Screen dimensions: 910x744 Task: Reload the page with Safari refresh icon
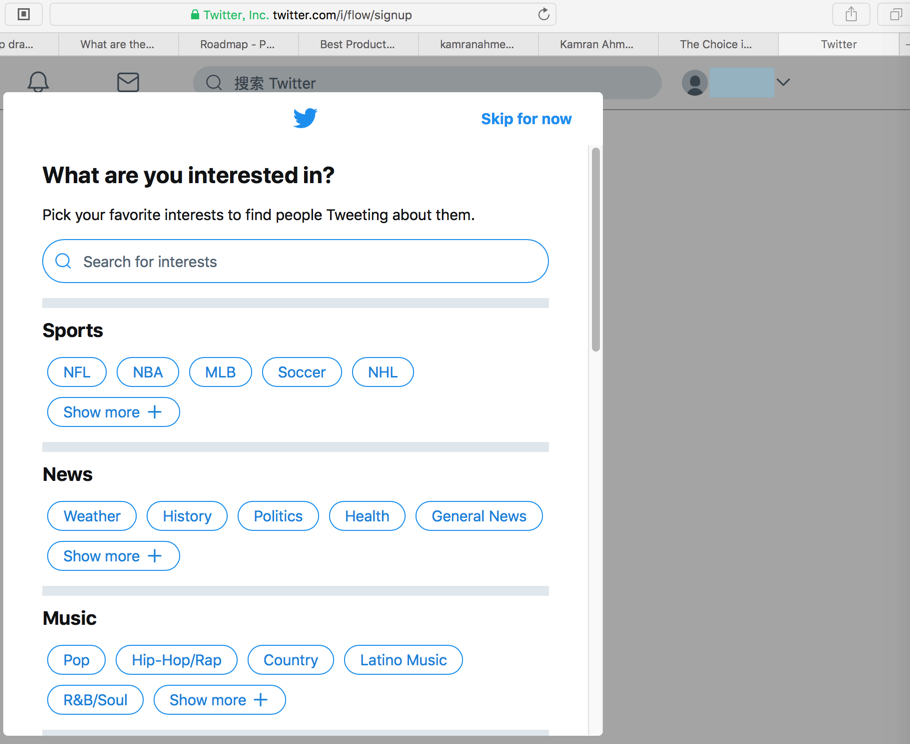pos(543,15)
